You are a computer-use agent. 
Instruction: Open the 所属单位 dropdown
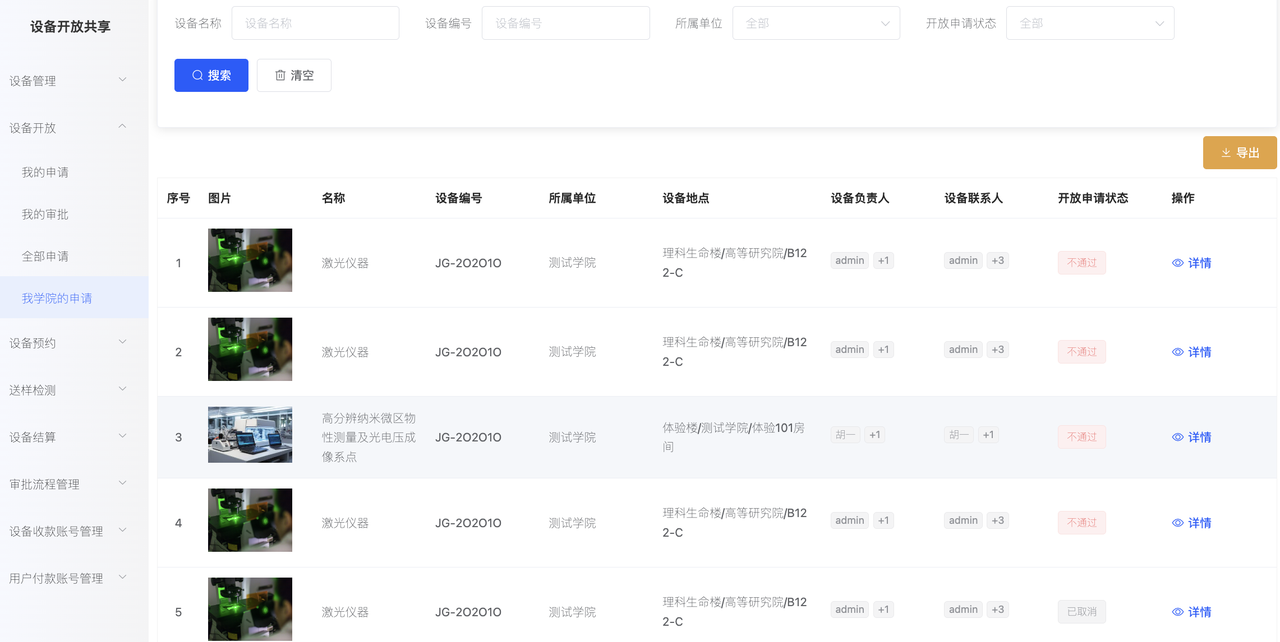tap(816, 23)
